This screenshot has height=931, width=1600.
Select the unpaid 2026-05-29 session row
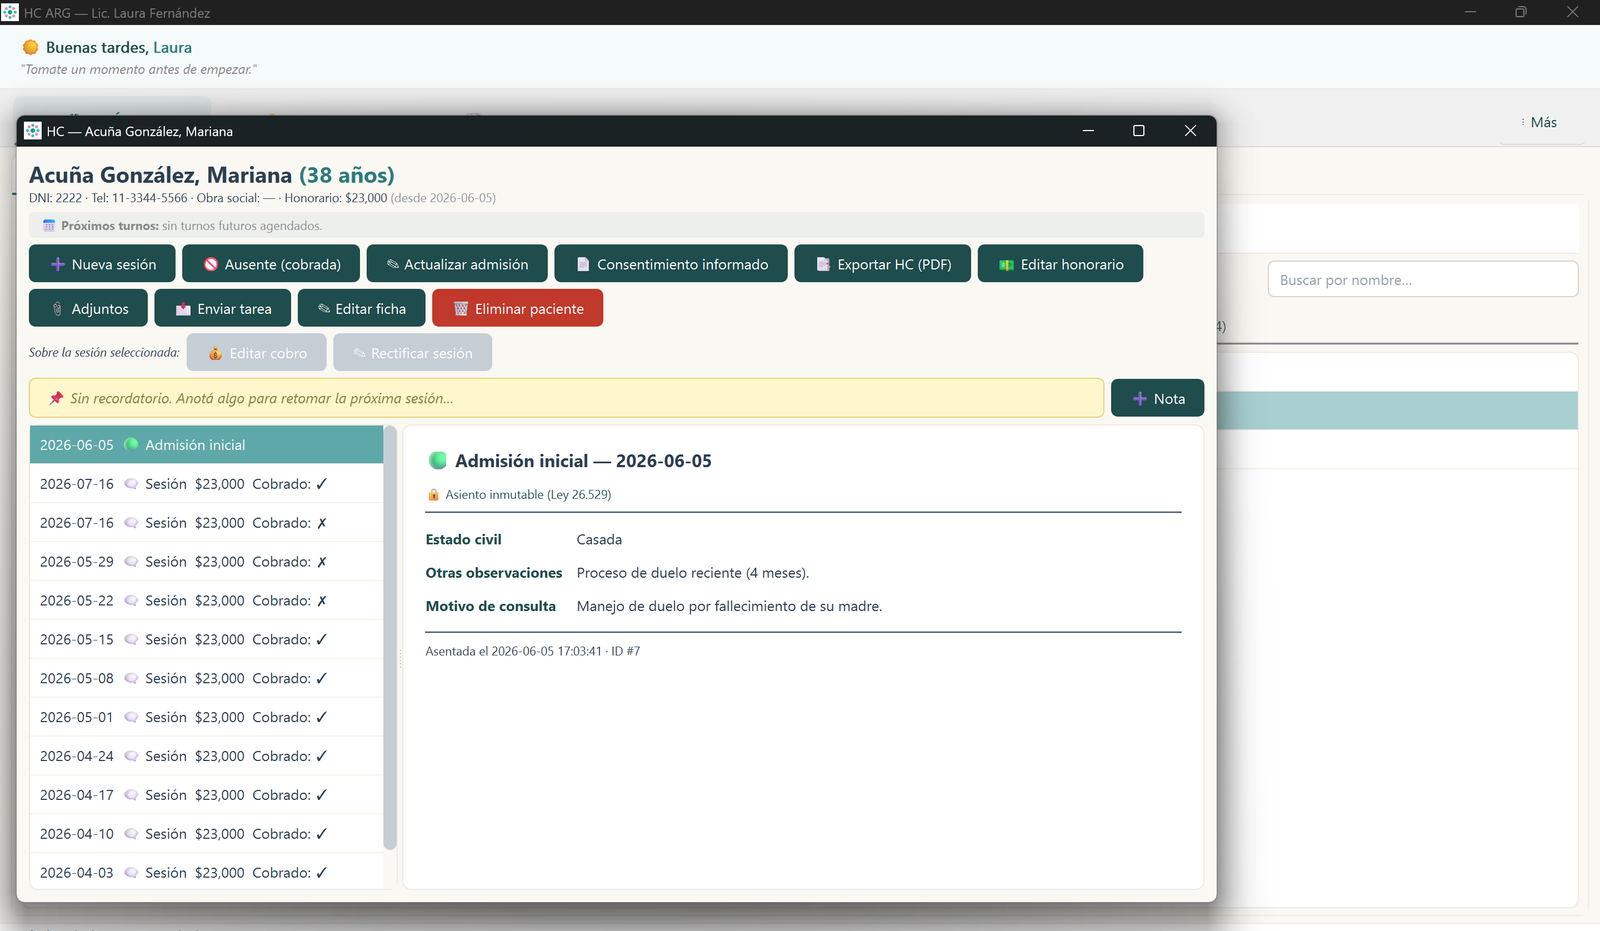pos(207,562)
